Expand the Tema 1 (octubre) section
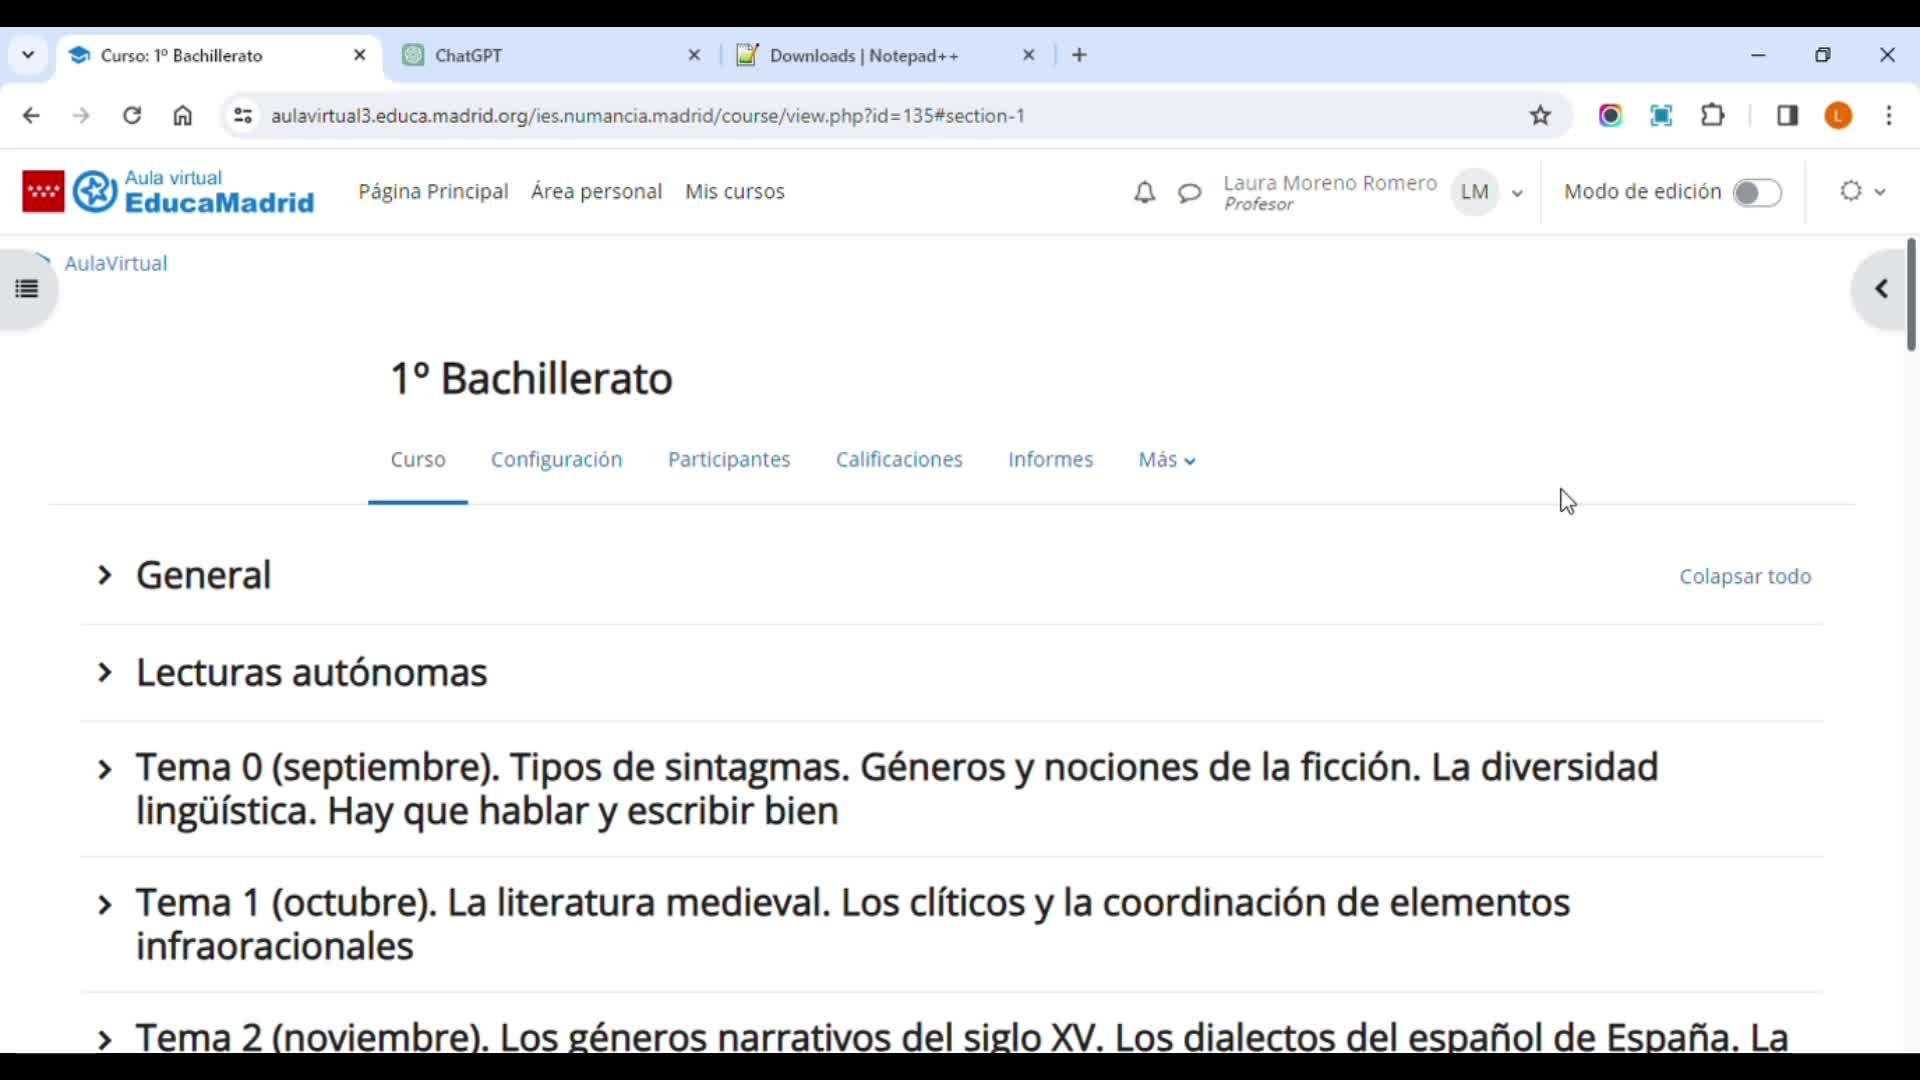The height and width of the screenshot is (1080, 1920). [x=104, y=905]
